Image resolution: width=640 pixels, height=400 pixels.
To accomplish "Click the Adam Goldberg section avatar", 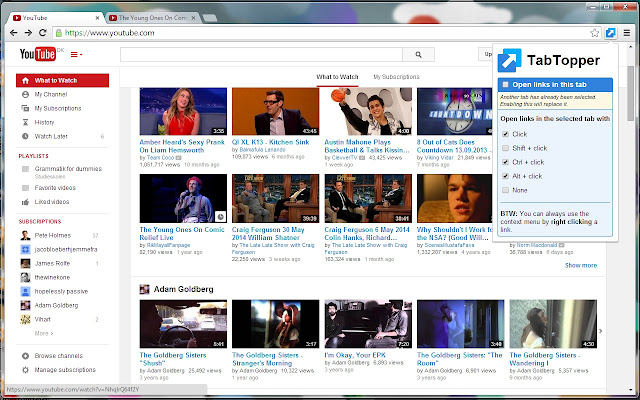I will [144, 289].
